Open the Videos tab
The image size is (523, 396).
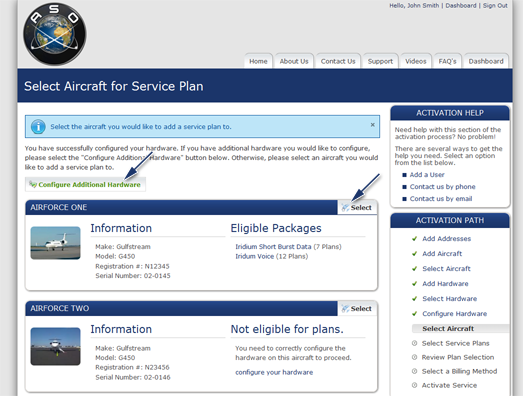[x=416, y=61]
